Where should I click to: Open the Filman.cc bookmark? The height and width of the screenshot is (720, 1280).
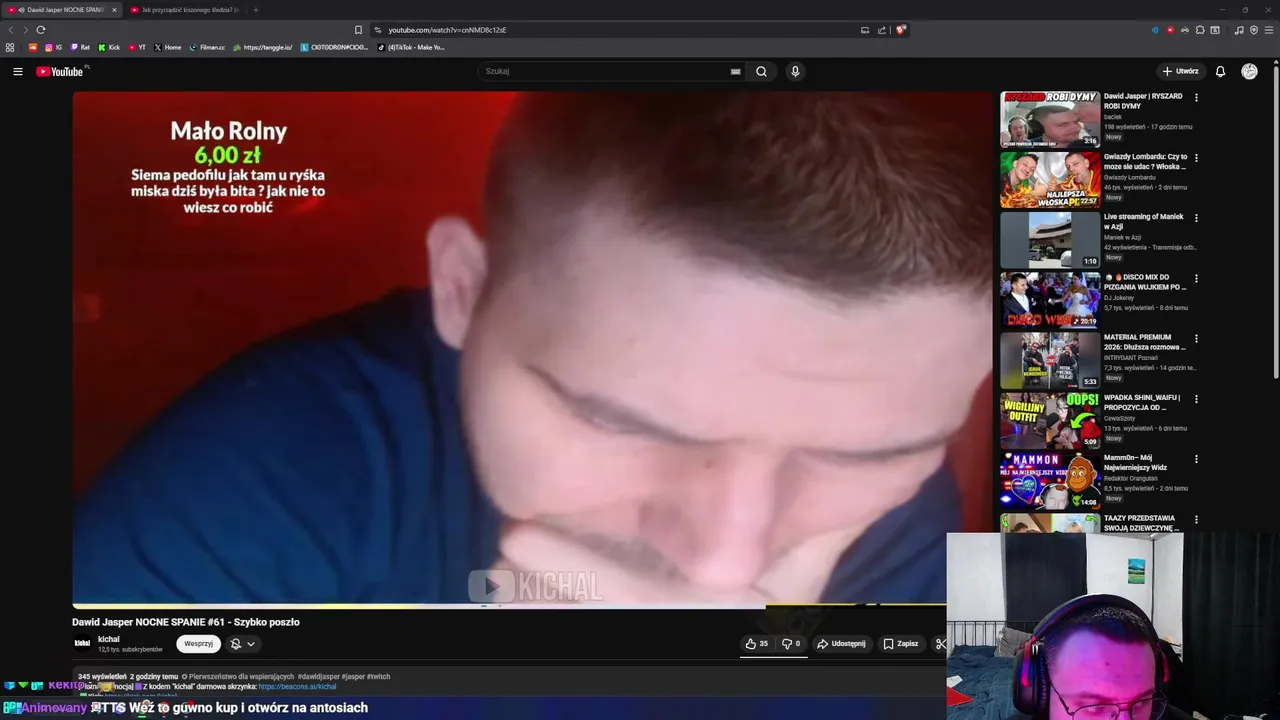[x=208, y=47]
